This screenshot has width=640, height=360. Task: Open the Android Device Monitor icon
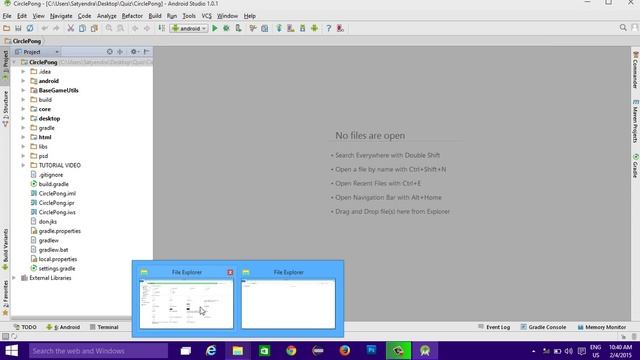click(314, 28)
